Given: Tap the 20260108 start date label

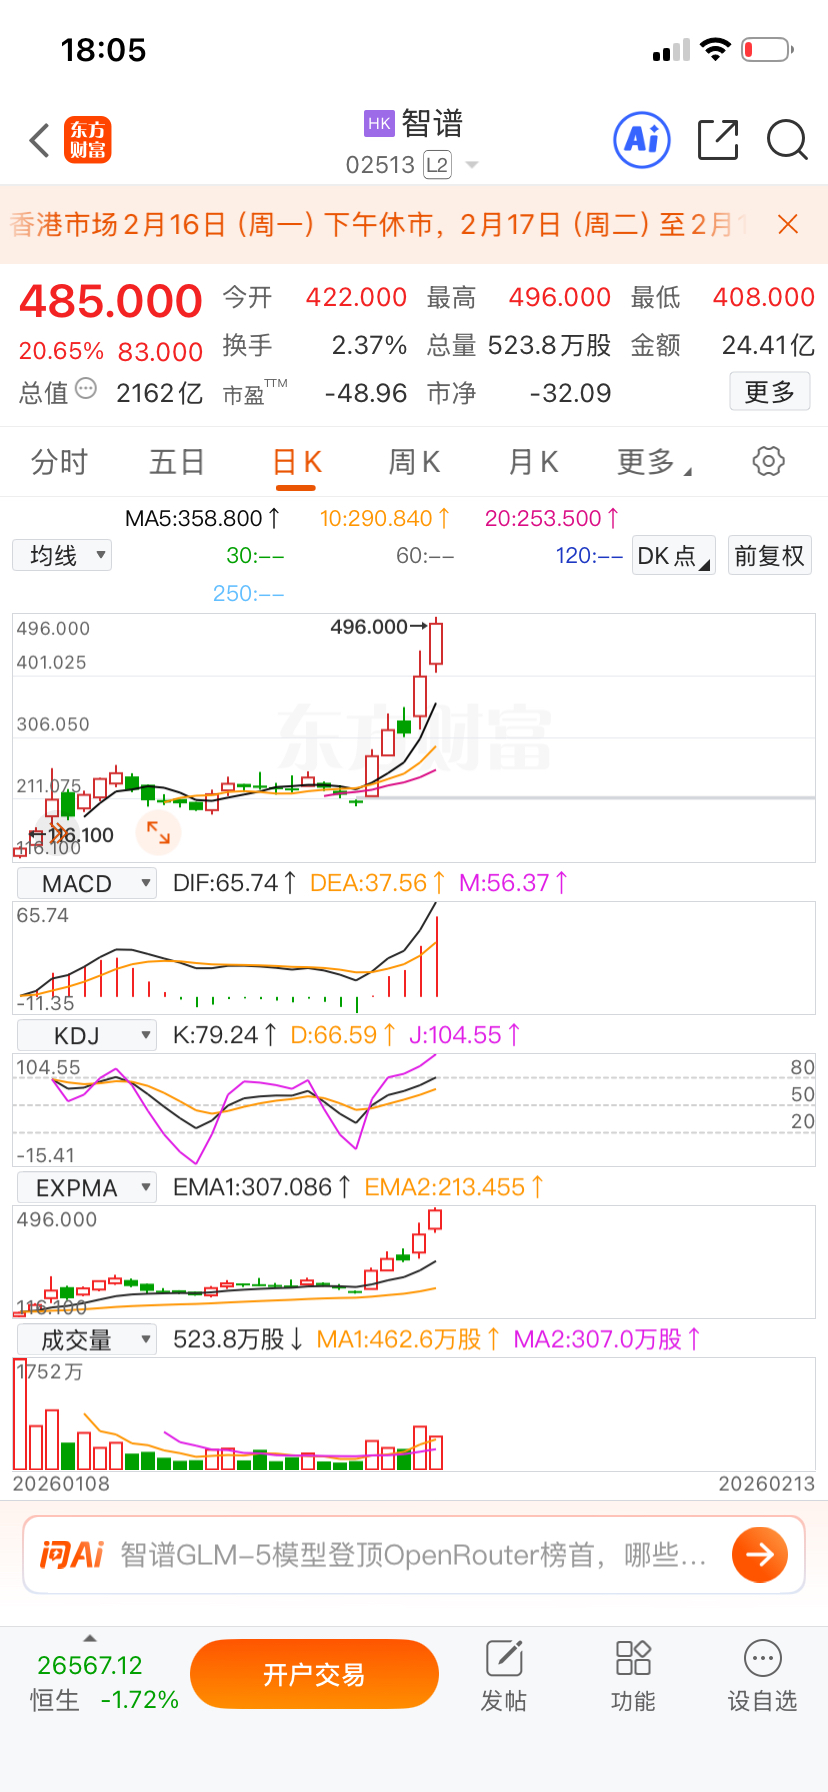Looking at the screenshot, I should [x=61, y=1484].
